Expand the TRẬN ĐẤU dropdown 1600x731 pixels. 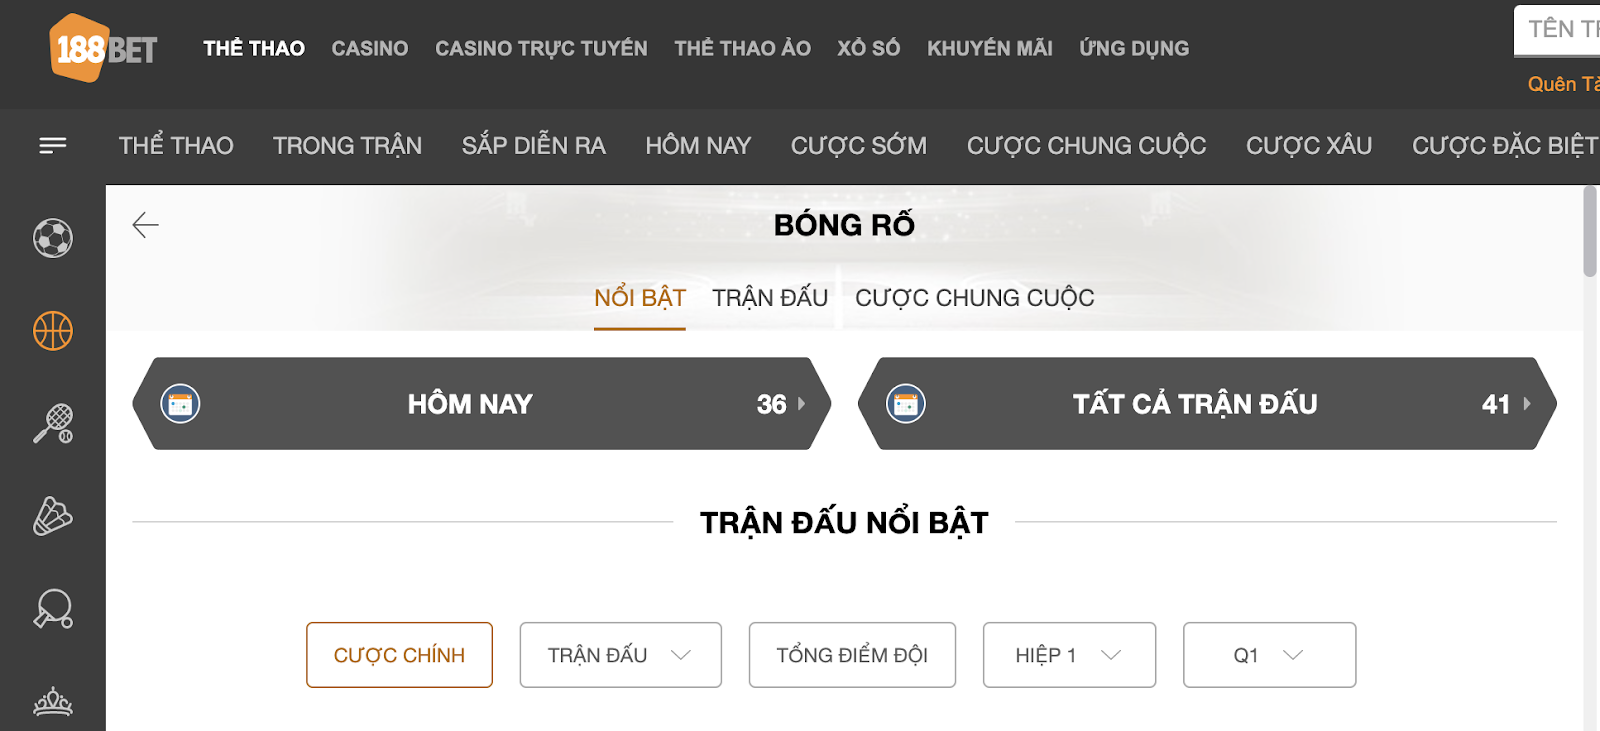click(620, 655)
